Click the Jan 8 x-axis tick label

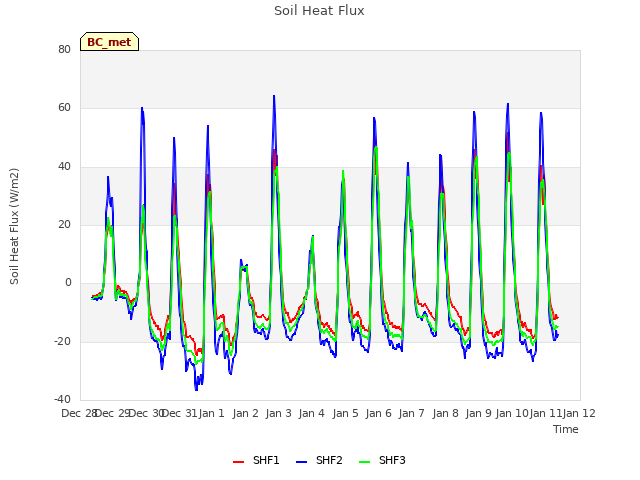[x=445, y=413]
